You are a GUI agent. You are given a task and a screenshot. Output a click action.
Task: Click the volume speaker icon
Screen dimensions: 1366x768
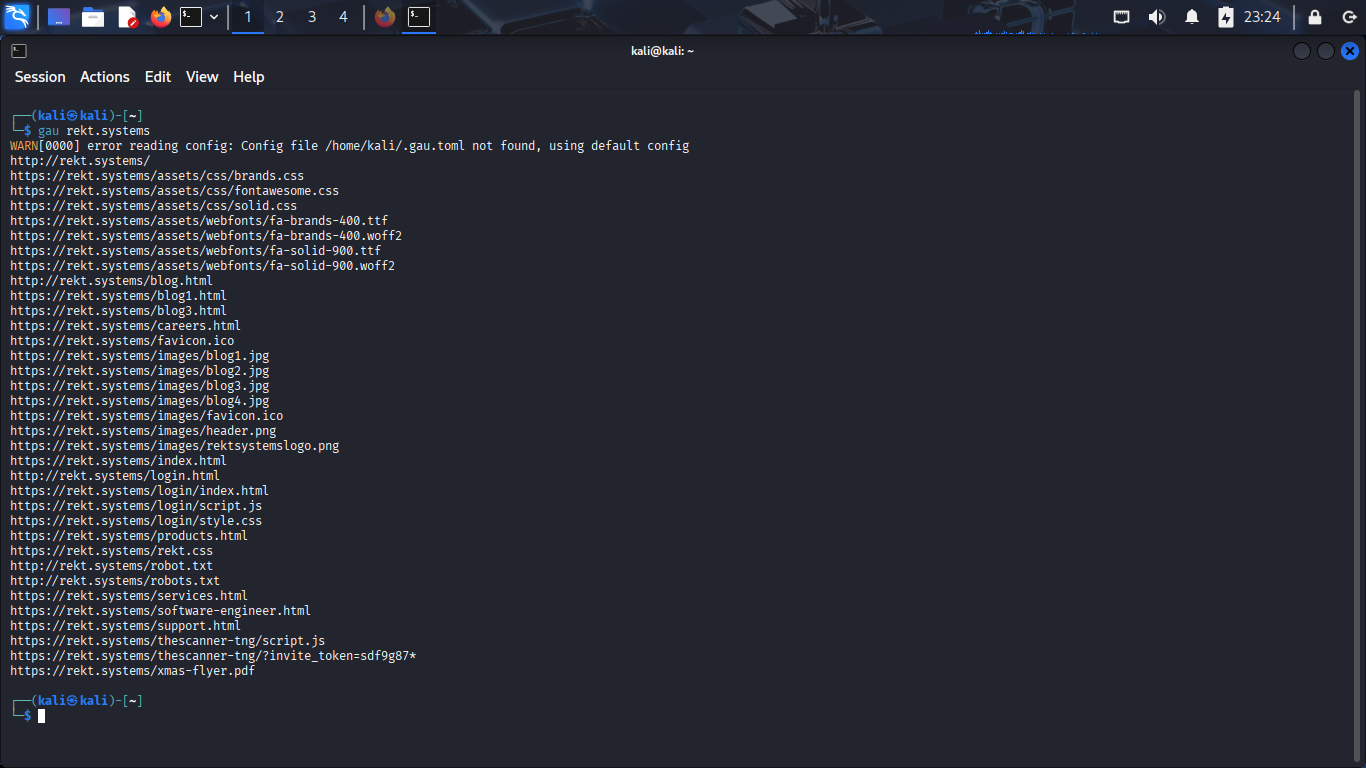pos(1157,17)
